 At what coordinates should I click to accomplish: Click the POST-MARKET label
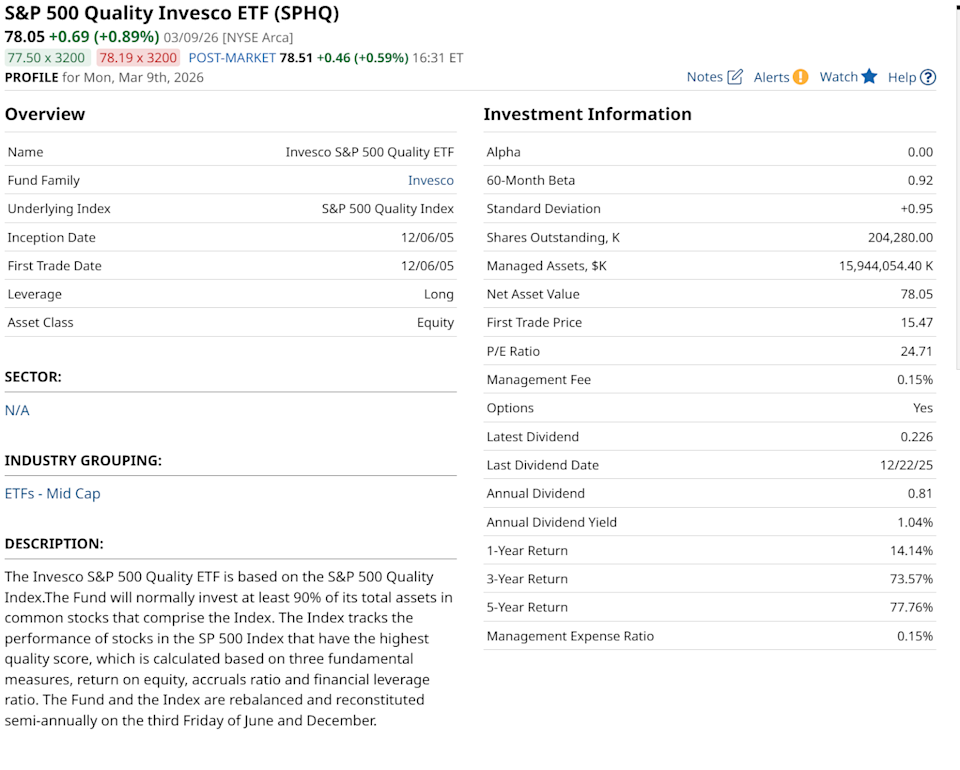pos(231,58)
